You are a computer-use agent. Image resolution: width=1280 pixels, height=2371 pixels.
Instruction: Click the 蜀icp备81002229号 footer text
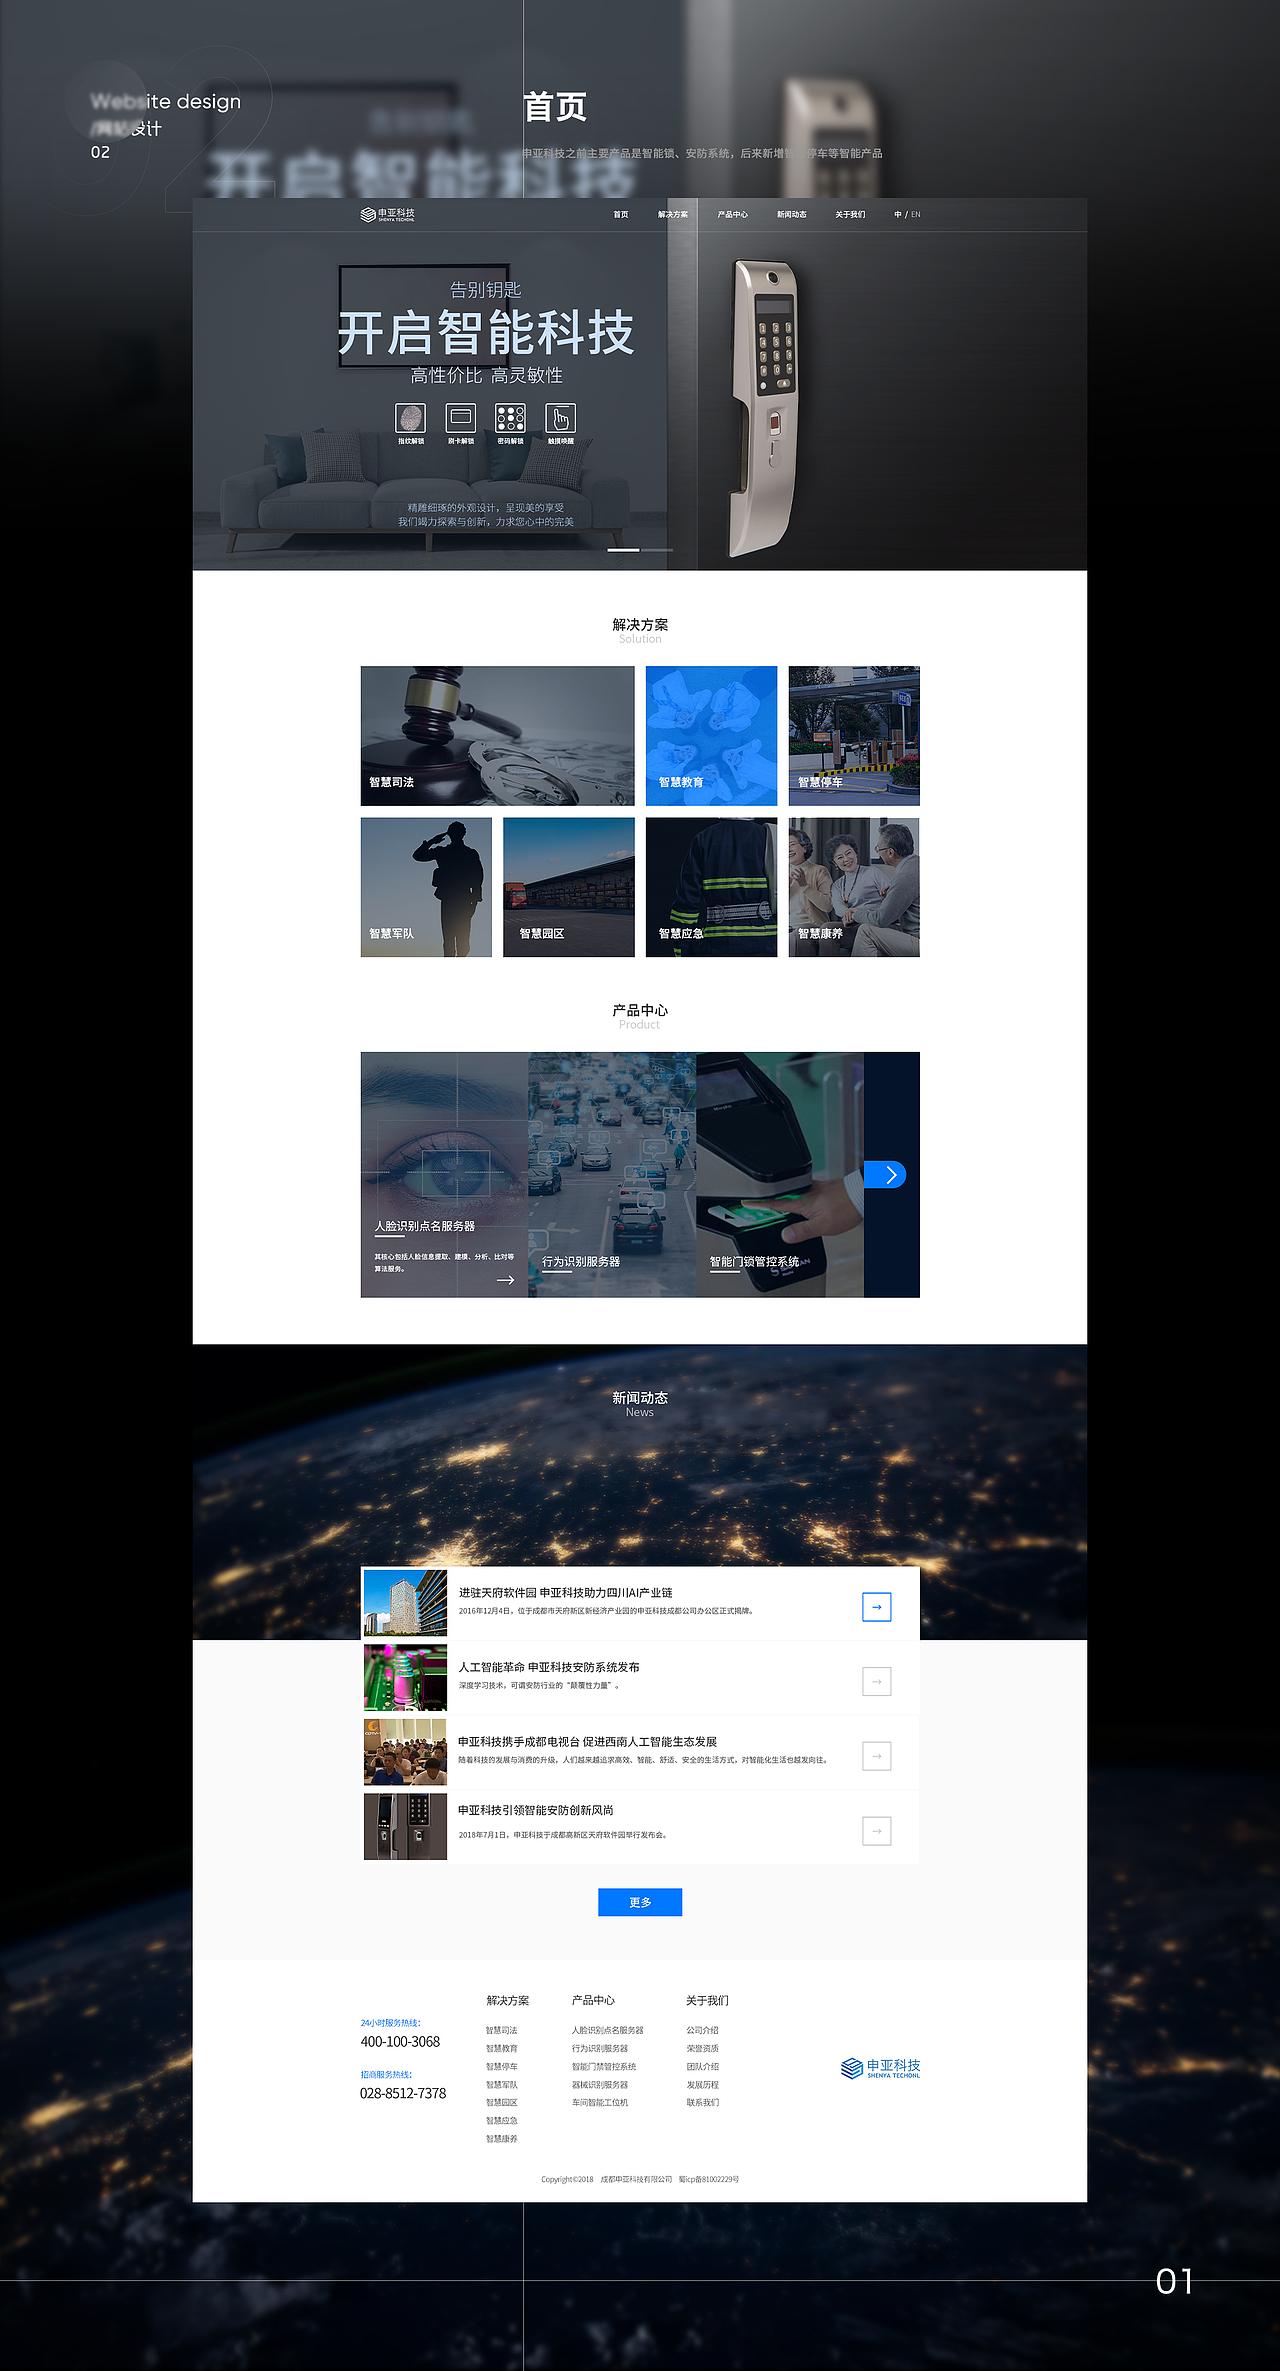[709, 2179]
